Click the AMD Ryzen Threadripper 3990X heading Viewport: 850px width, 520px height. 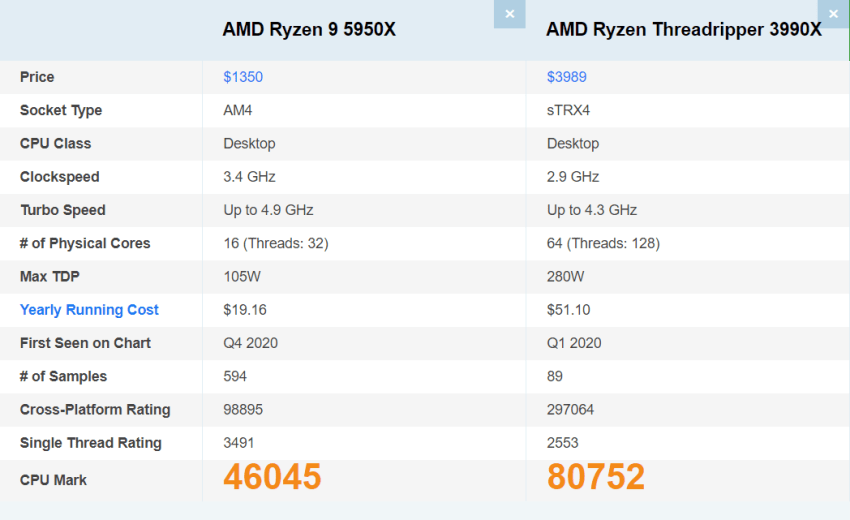click(x=683, y=30)
